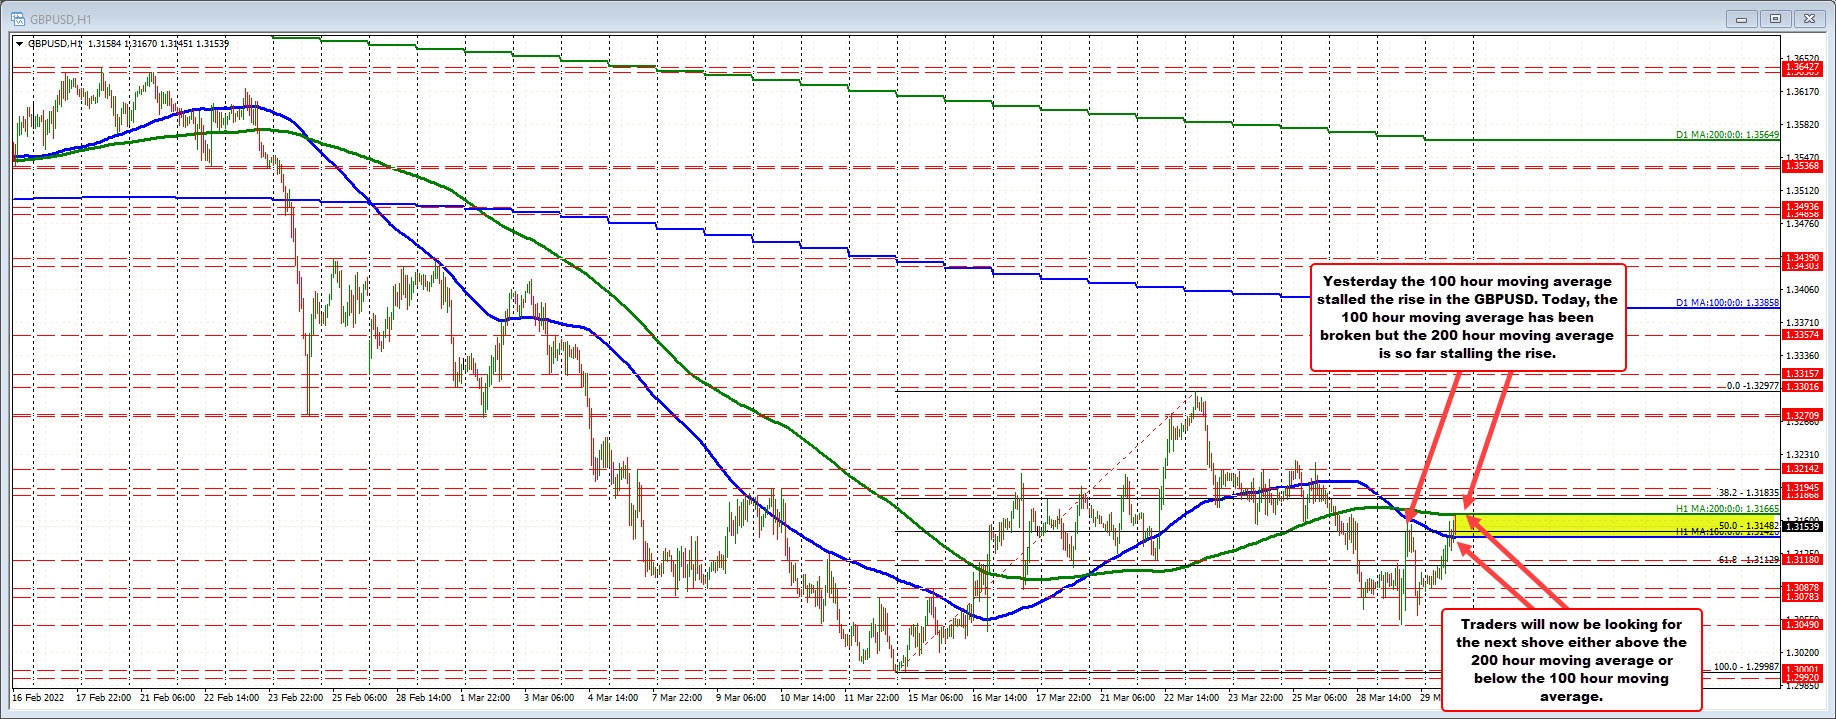Select the D1 MA:100 1.33858 label
Image resolution: width=1836 pixels, height=719 pixels.
(x=1727, y=302)
